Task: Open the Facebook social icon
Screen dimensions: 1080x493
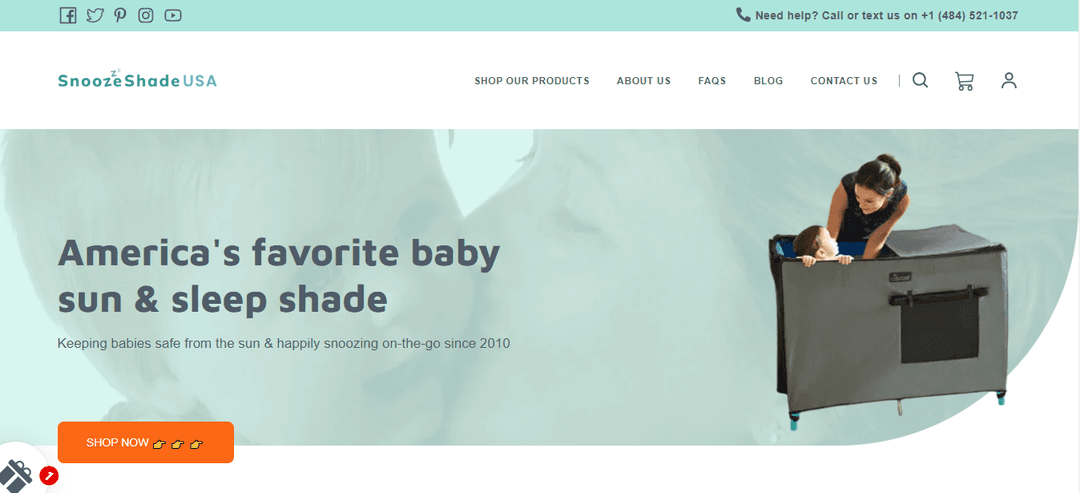Action: tap(68, 15)
